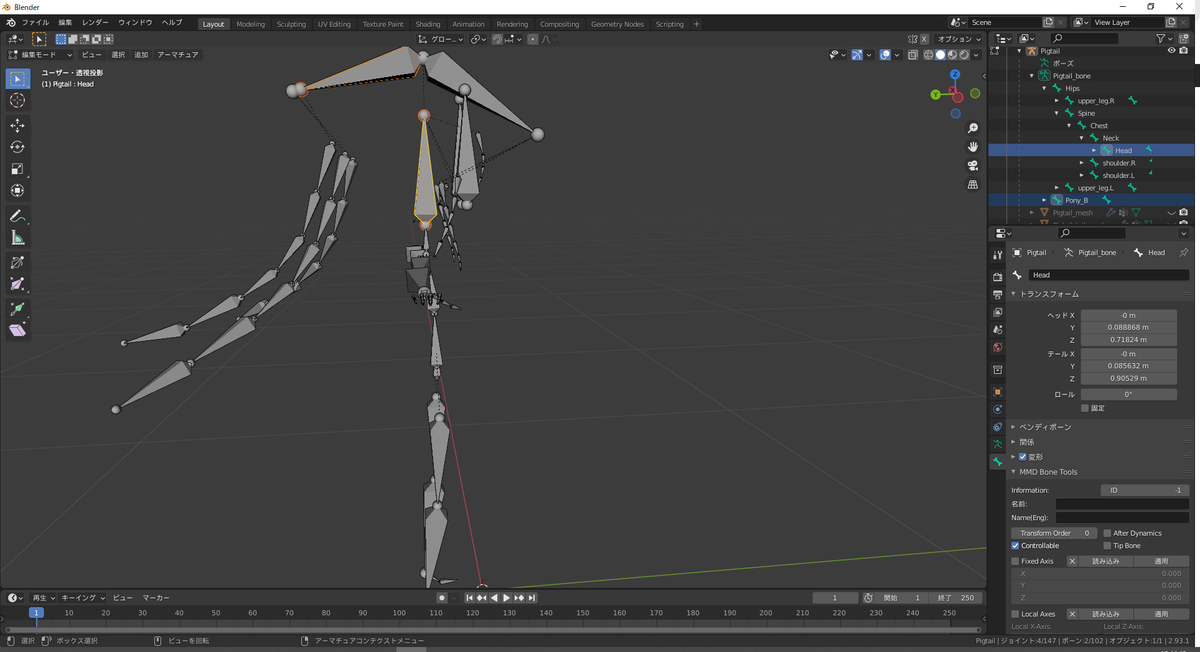
Task: Switch to the Modeling workspace tab
Action: 251,24
